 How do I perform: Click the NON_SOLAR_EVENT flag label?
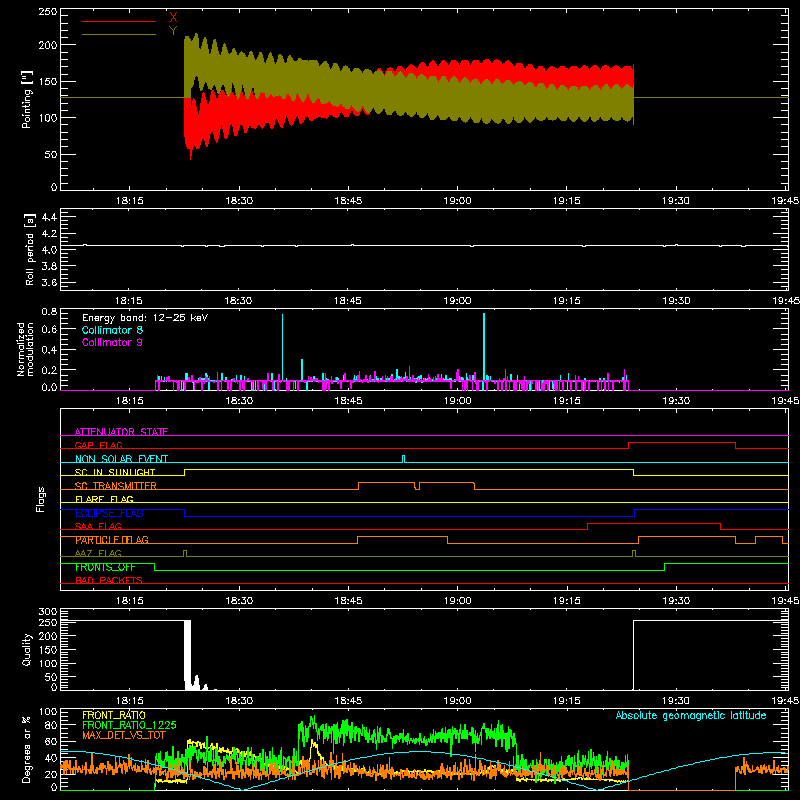click(x=121, y=459)
